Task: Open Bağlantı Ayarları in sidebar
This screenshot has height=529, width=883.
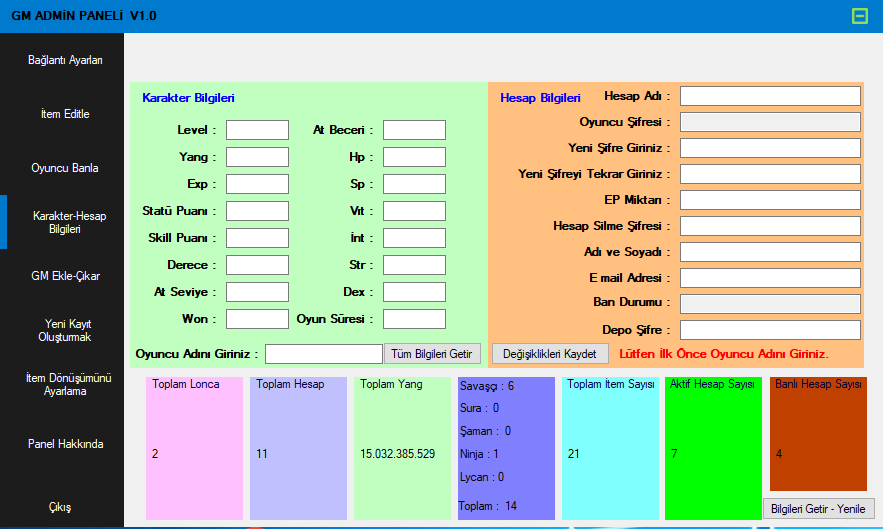Action: pyautogui.click(x=65, y=60)
